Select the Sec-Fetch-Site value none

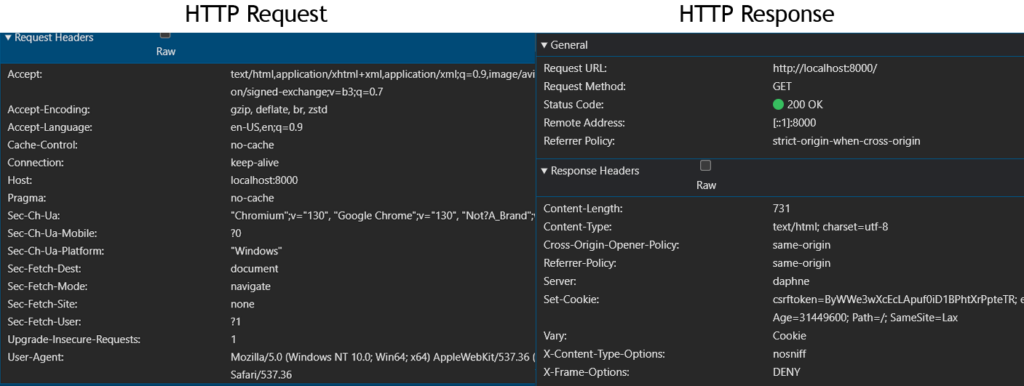[x=242, y=304]
